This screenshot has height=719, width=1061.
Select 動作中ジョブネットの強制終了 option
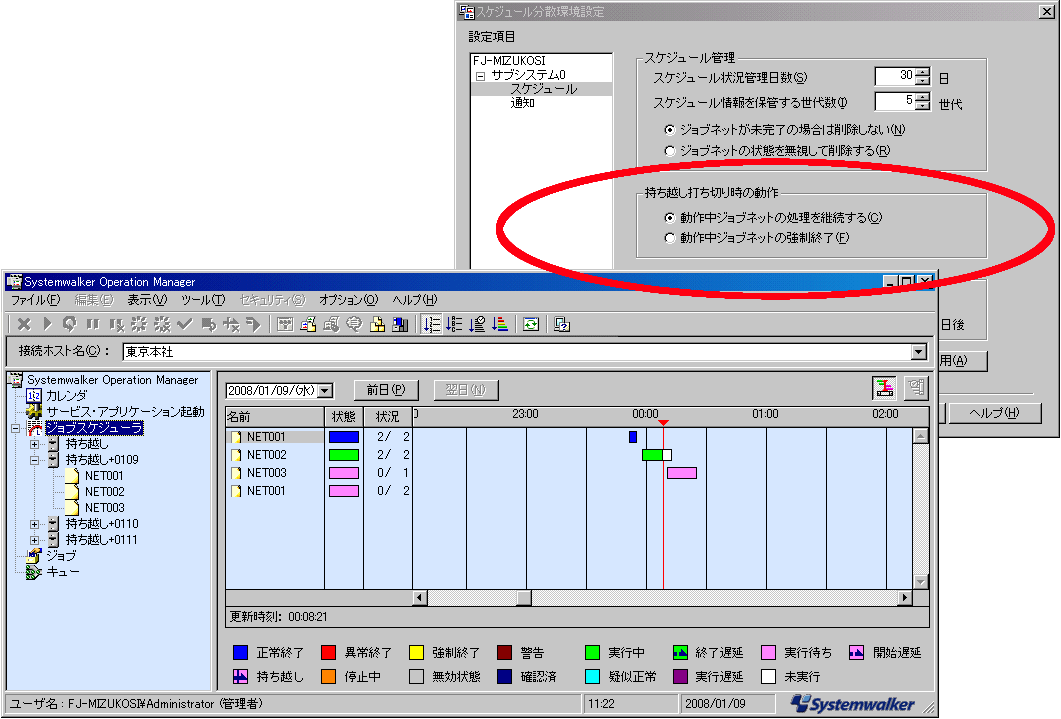click(x=670, y=238)
